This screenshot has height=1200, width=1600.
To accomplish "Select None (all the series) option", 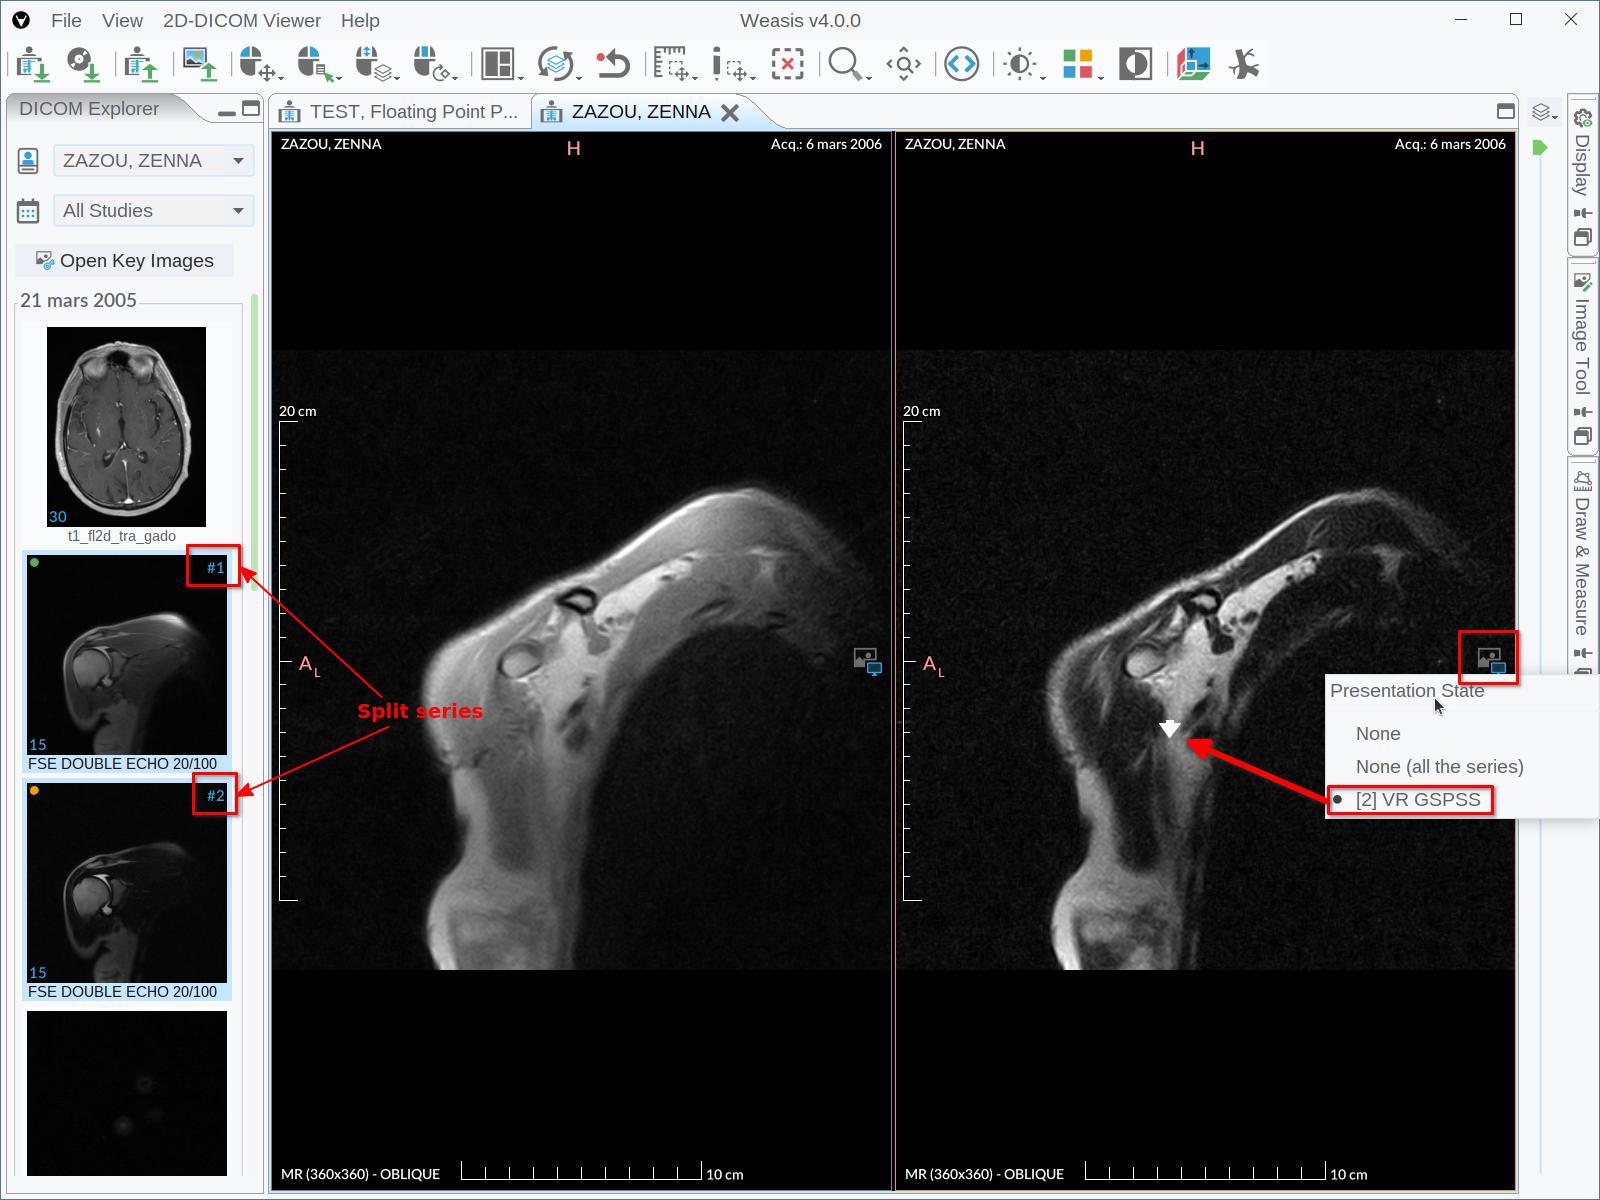I will click(x=1438, y=766).
